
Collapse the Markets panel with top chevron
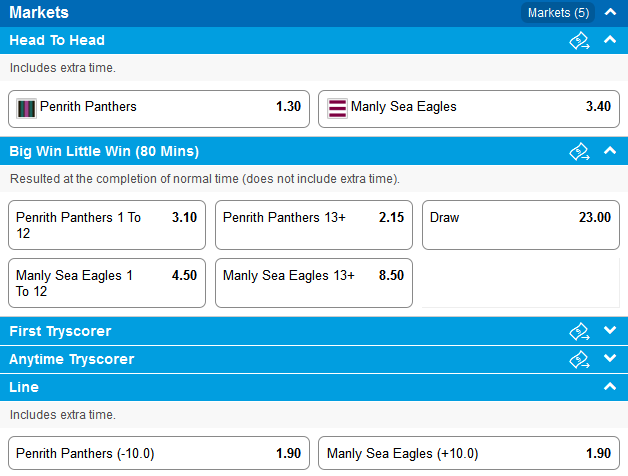(610, 12)
